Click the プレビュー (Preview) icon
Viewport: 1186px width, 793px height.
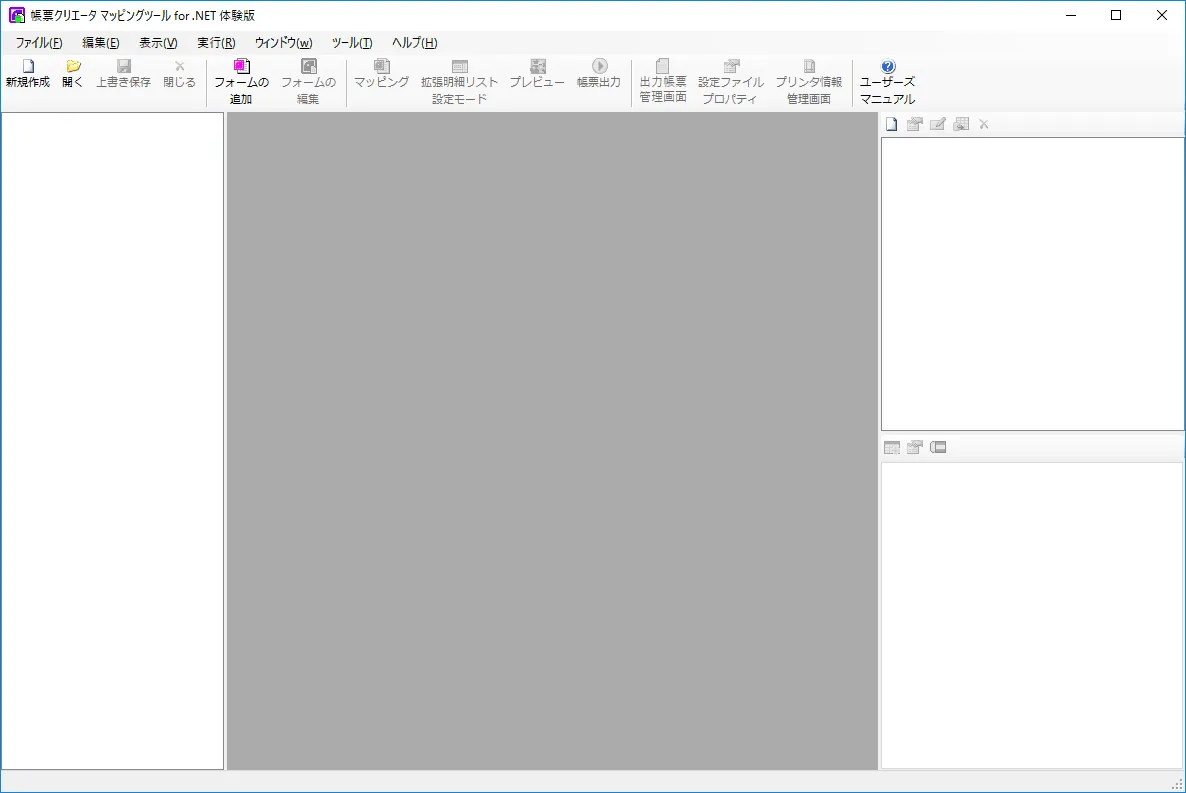(537, 66)
